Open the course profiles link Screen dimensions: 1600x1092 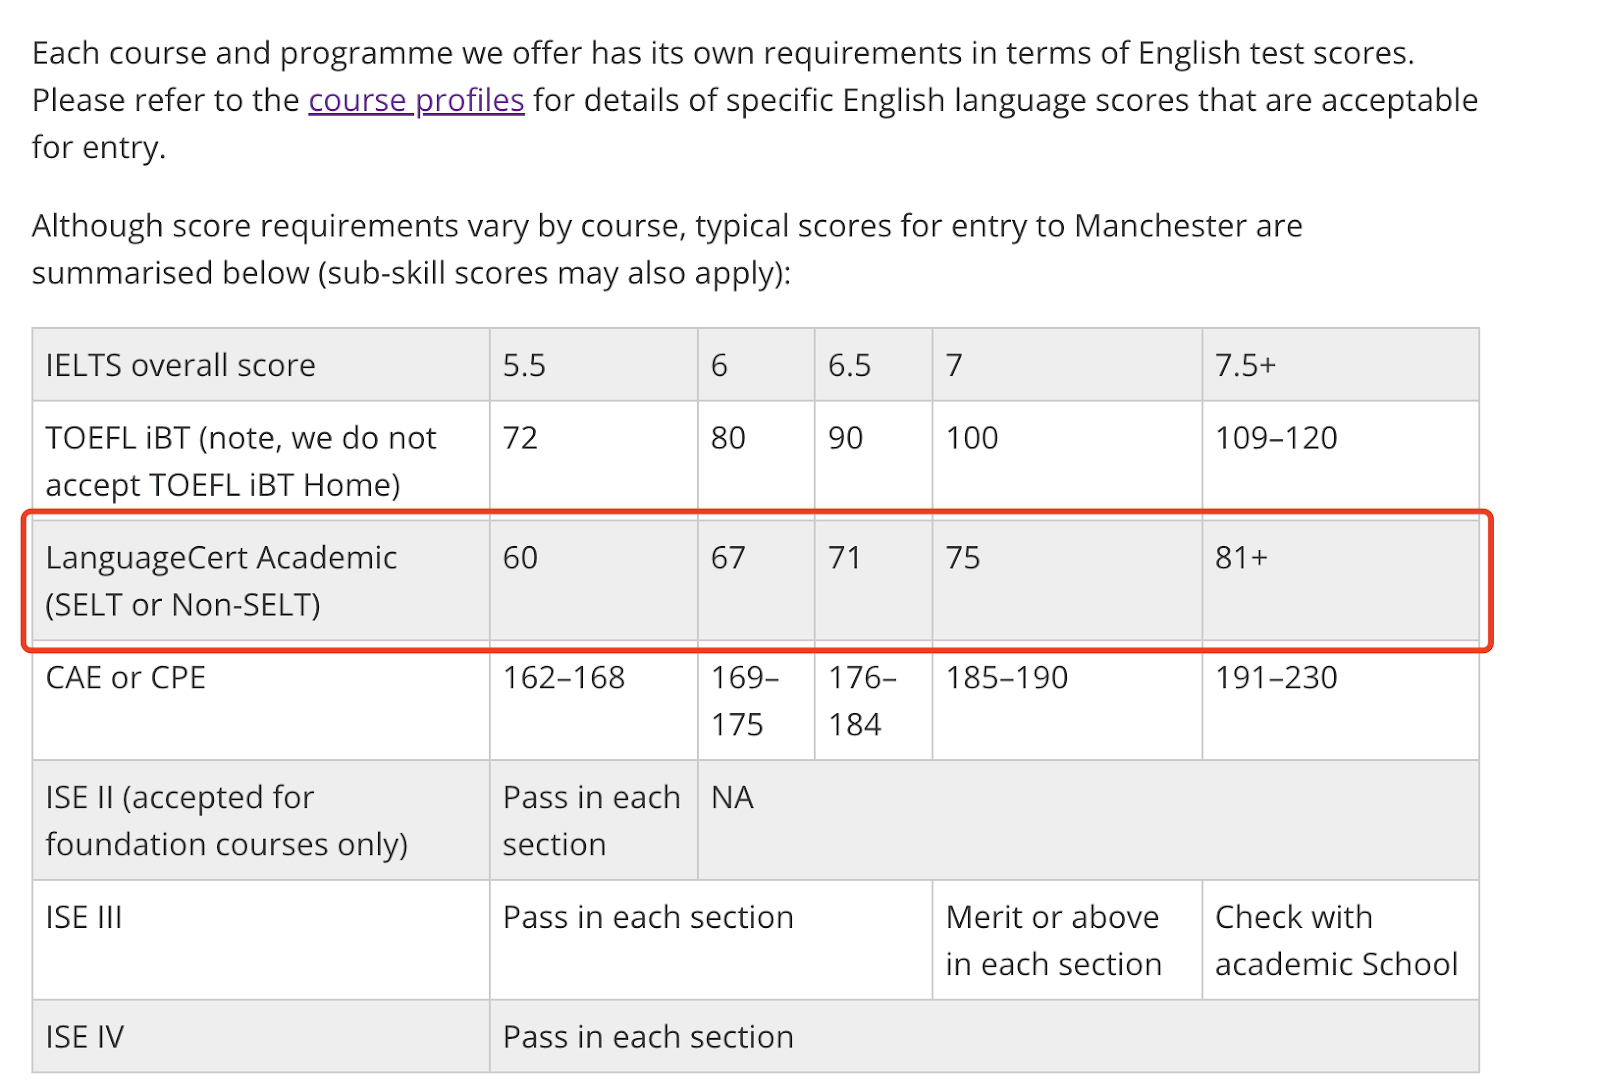coord(416,100)
